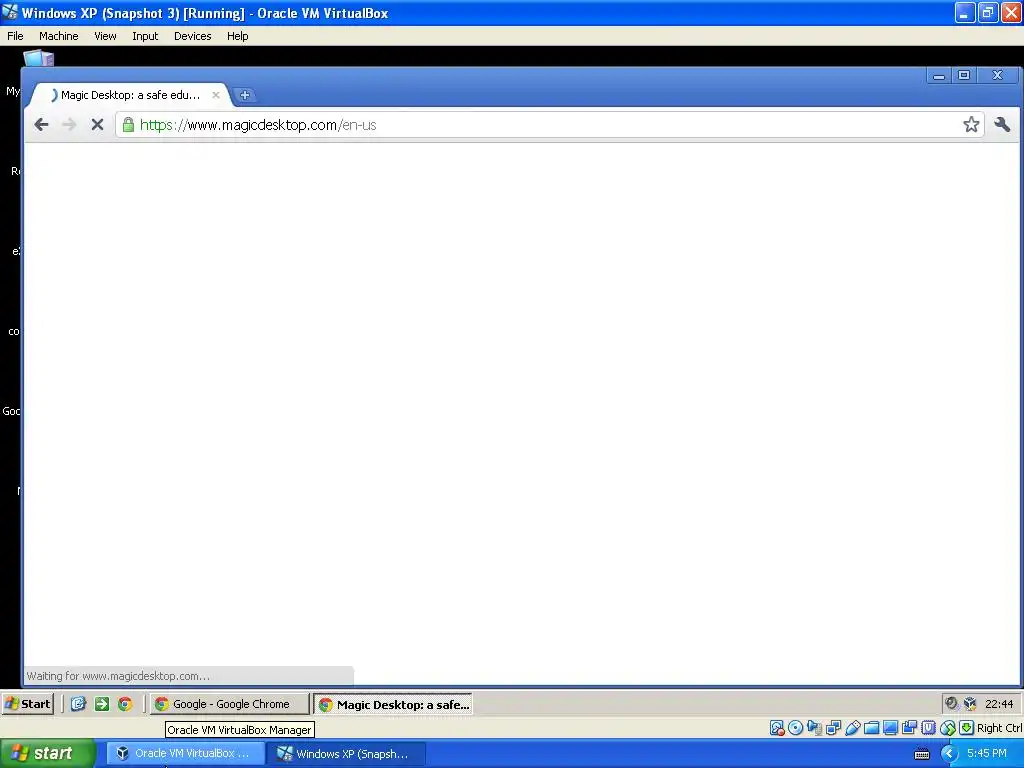The image size is (1024, 768).
Task: Click the optical disc status icon
Action: pyautogui.click(x=795, y=728)
